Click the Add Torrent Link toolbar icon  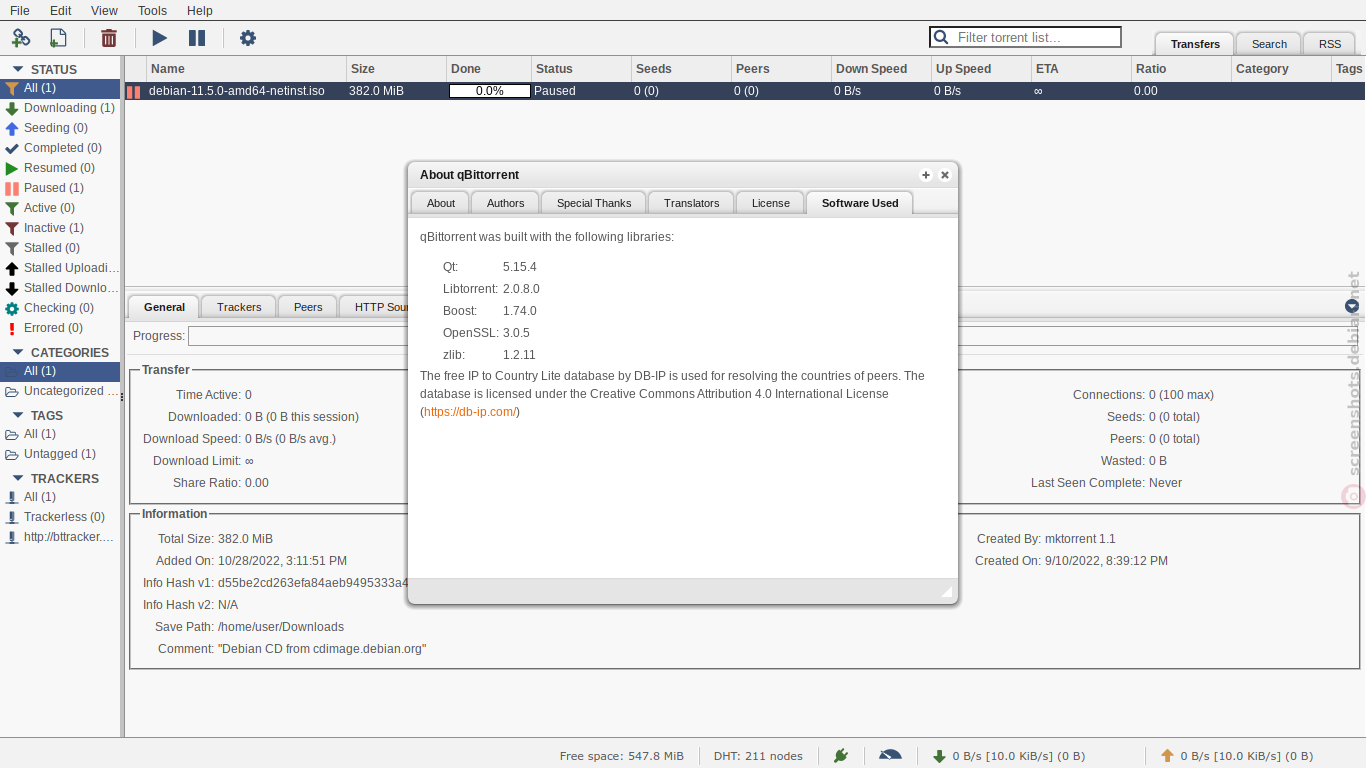[21, 38]
